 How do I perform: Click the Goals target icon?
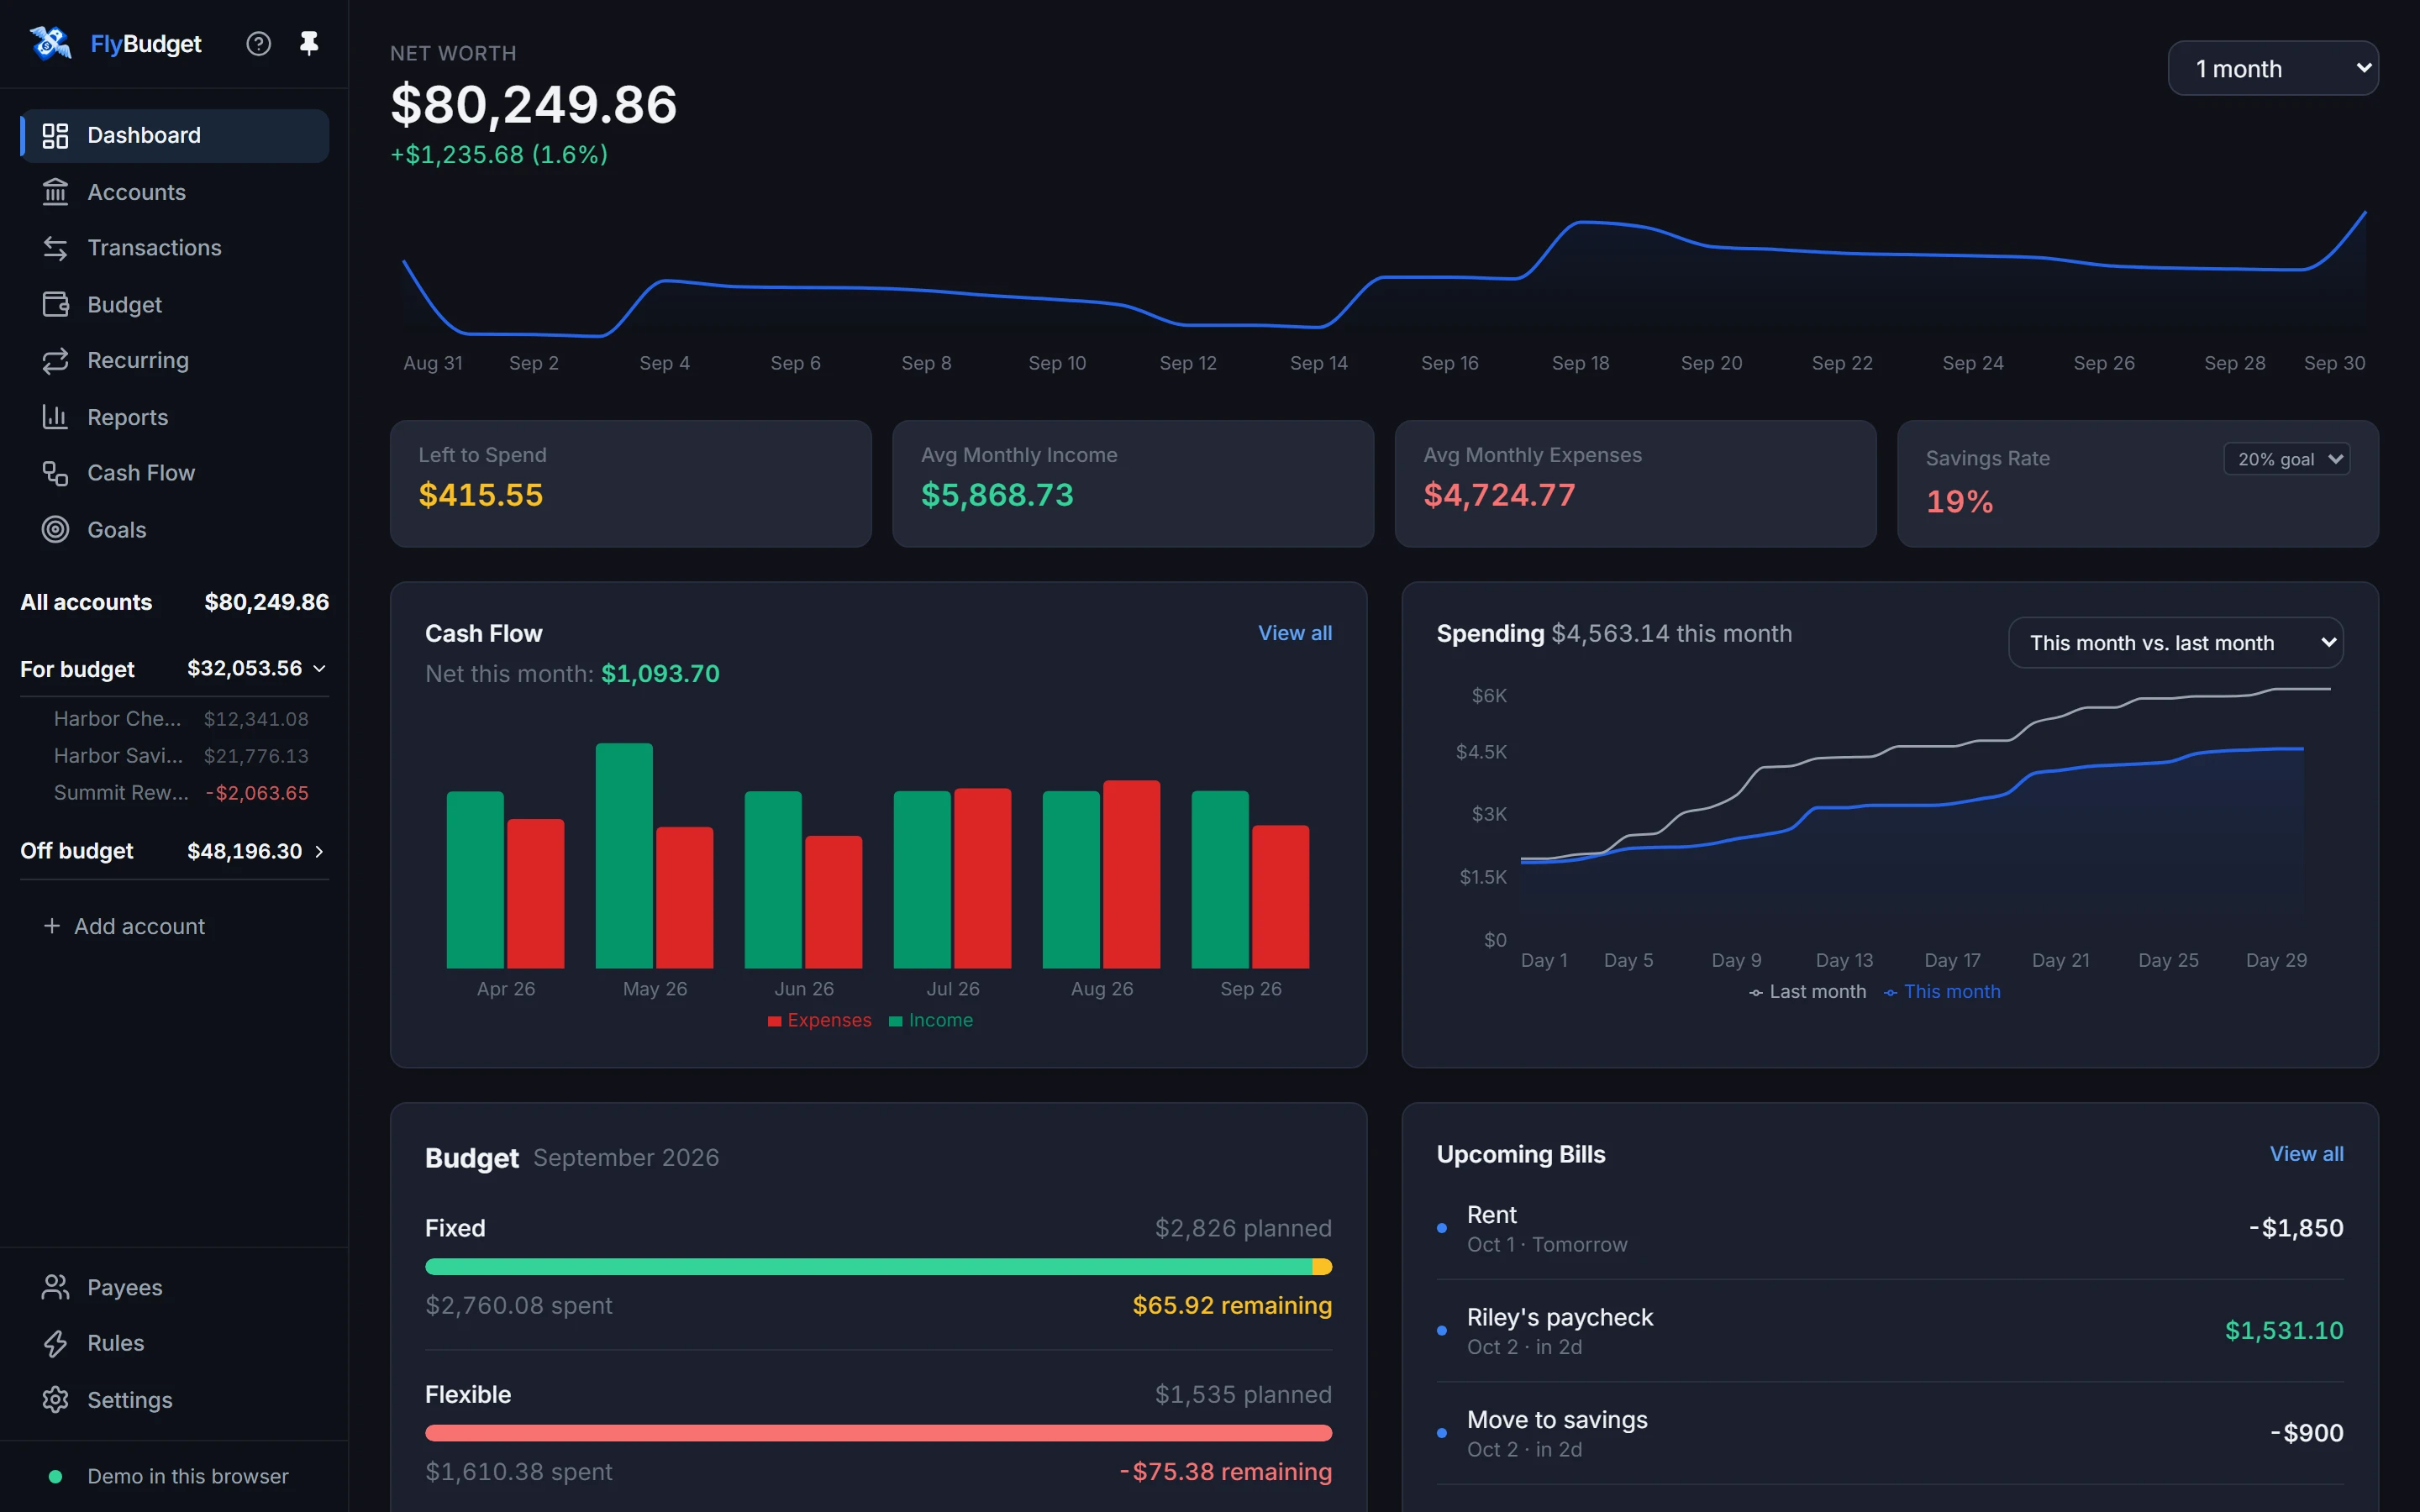(55, 529)
